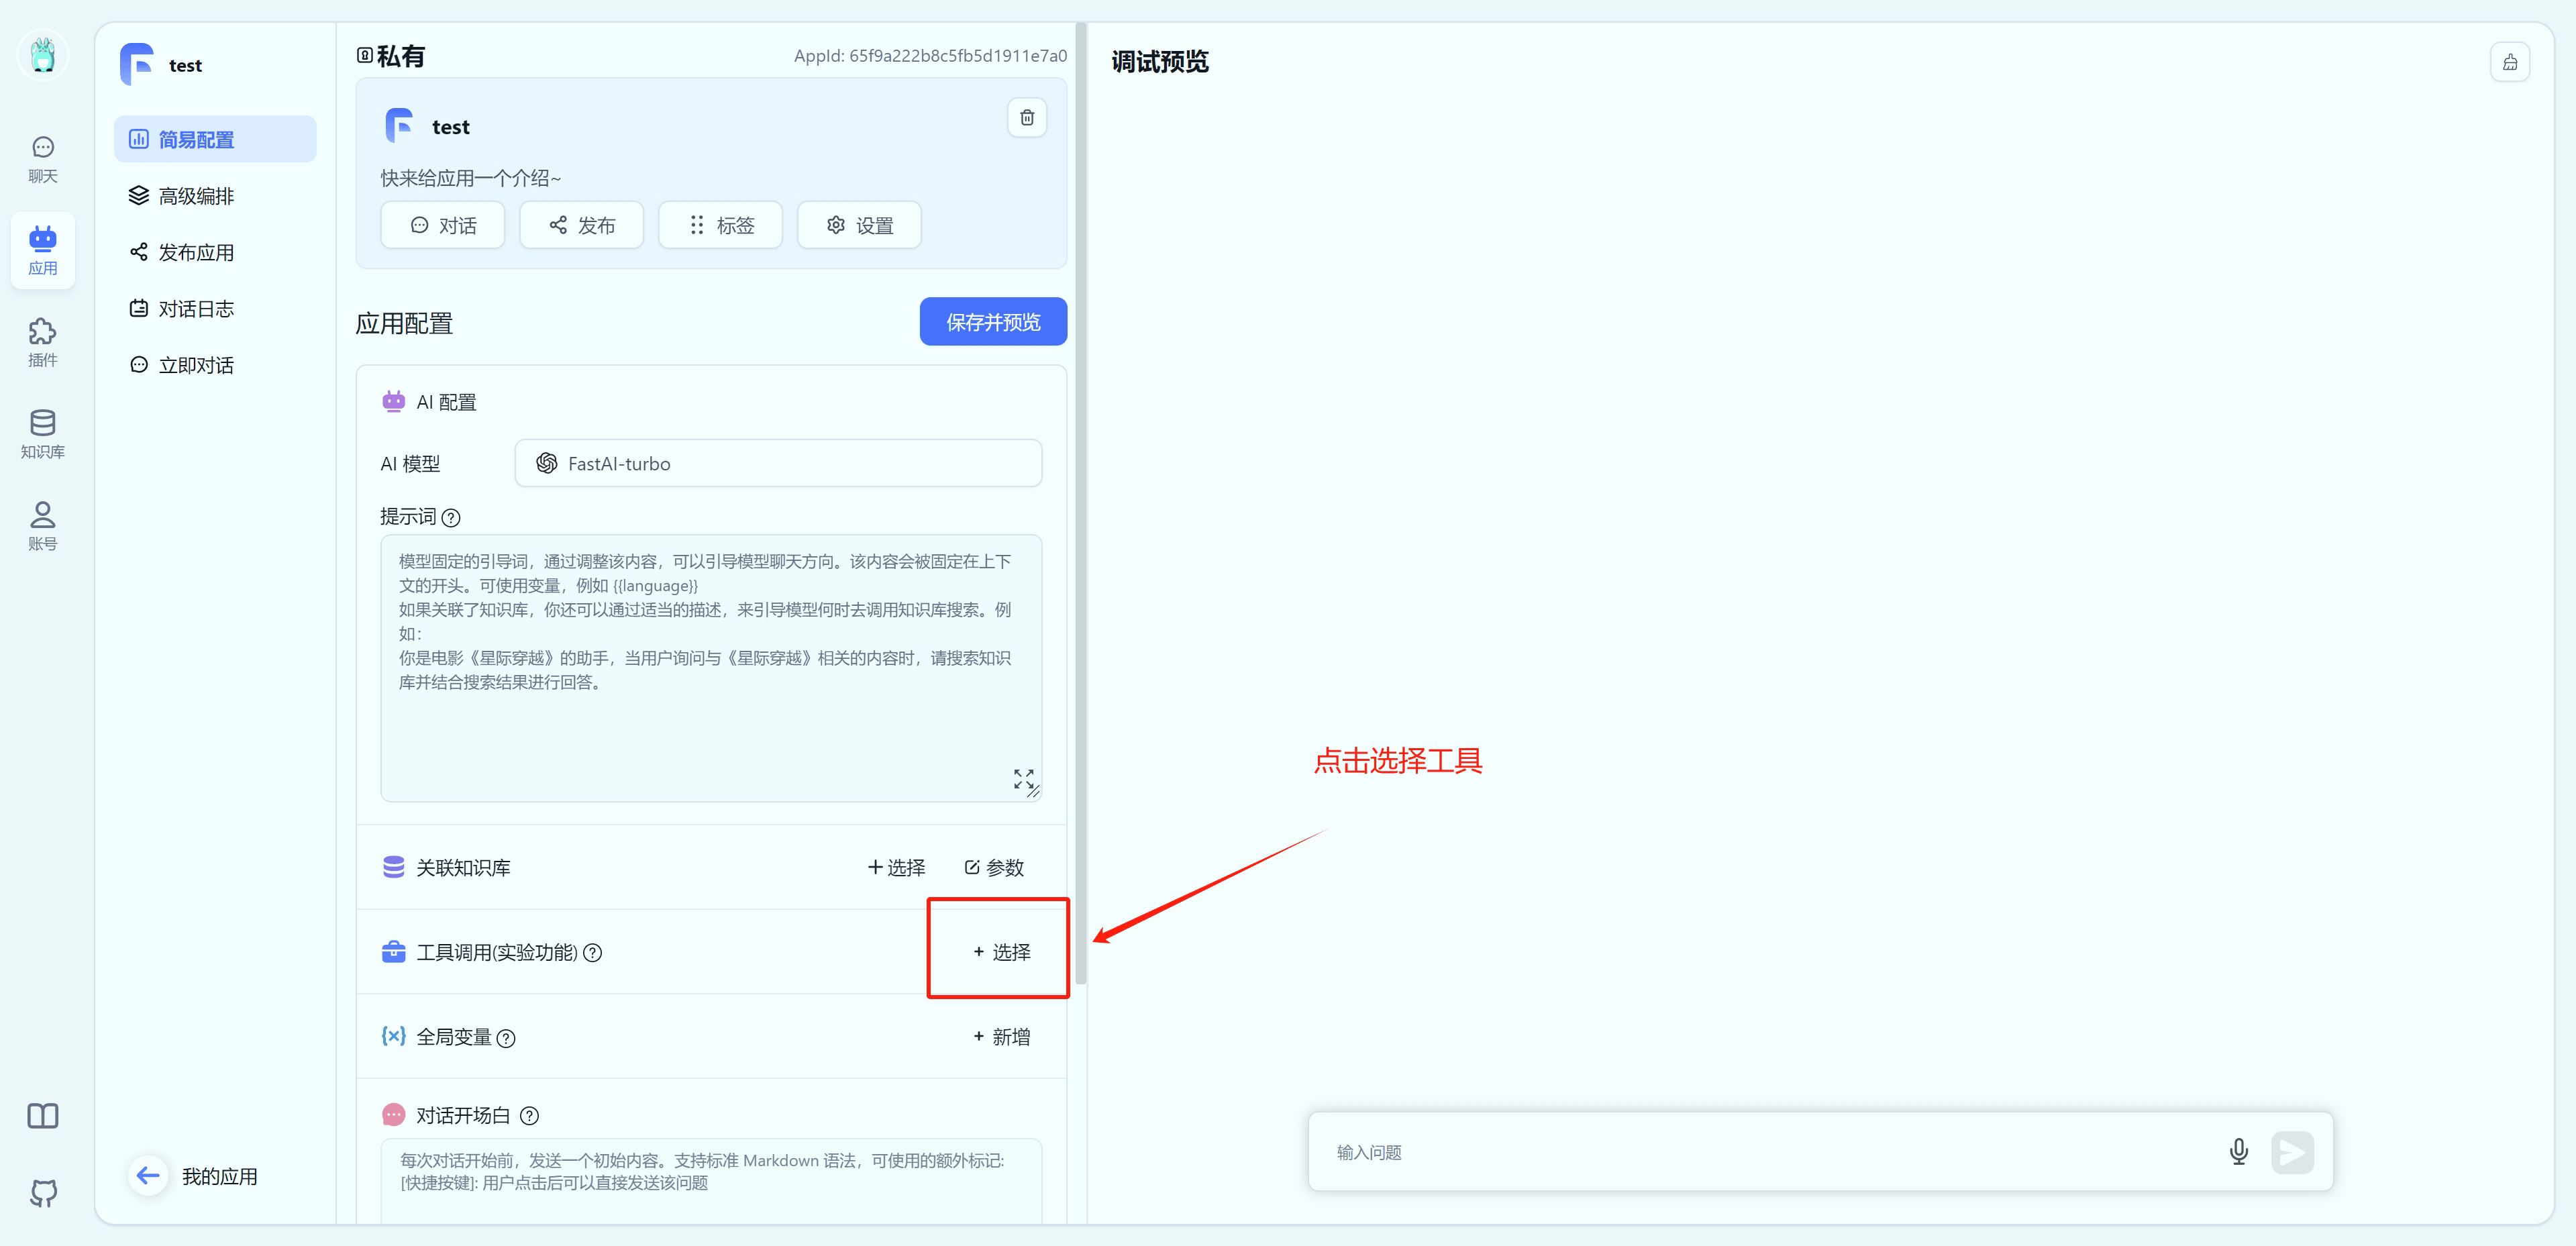This screenshot has width=2576, height=1246.
Task: Open the GitHub icon in the sidebar
Action: [x=43, y=1192]
